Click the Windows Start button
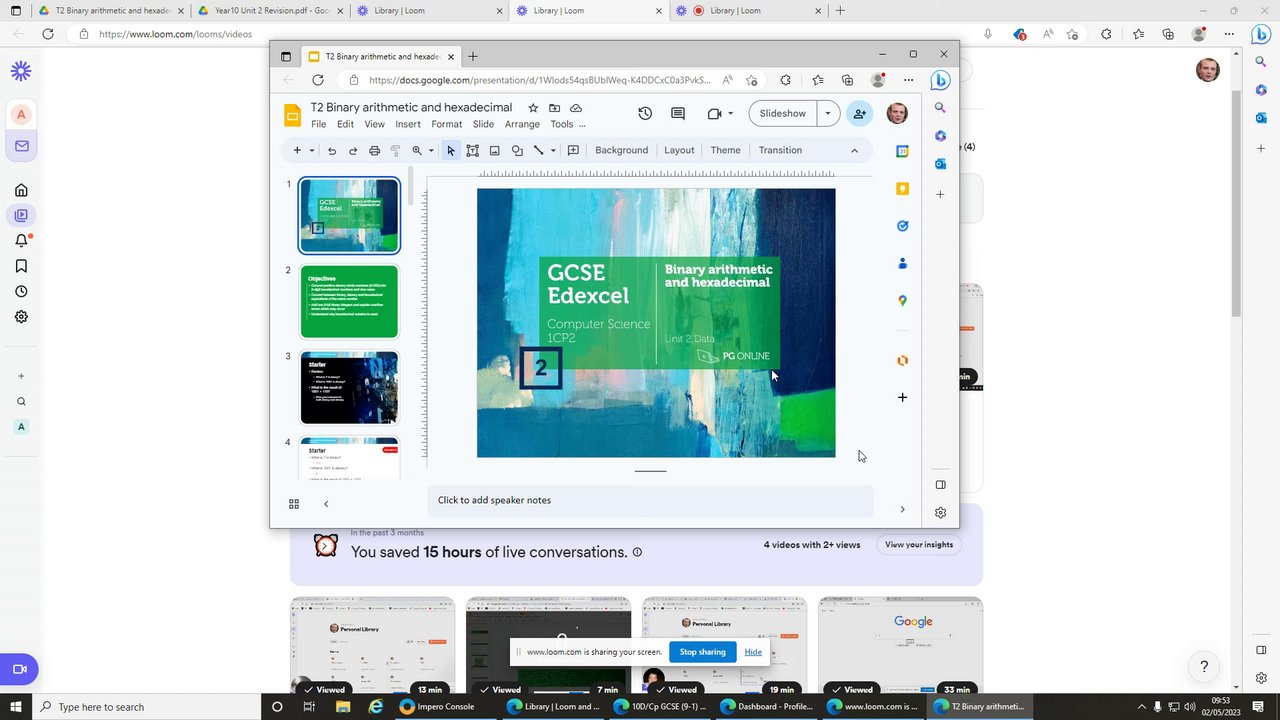1280x720 pixels. [x=15, y=707]
